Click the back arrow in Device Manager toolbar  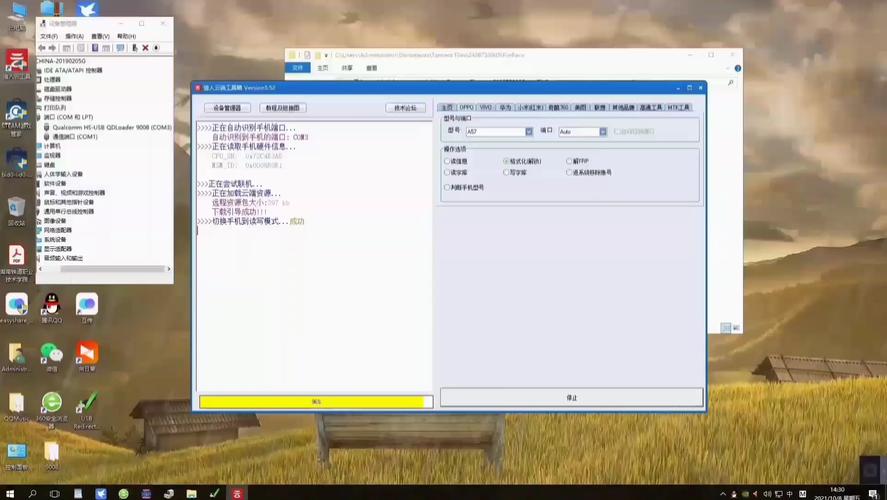(x=42, y=48)
